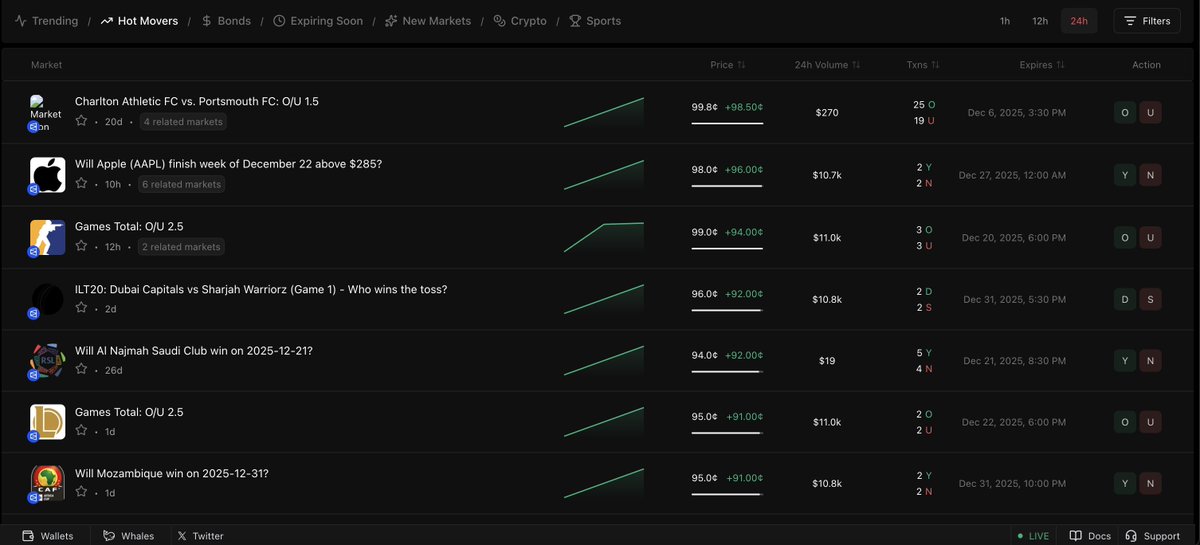
Task: Click the RSL Al Najmah market thumbnail
Action: 47,360
